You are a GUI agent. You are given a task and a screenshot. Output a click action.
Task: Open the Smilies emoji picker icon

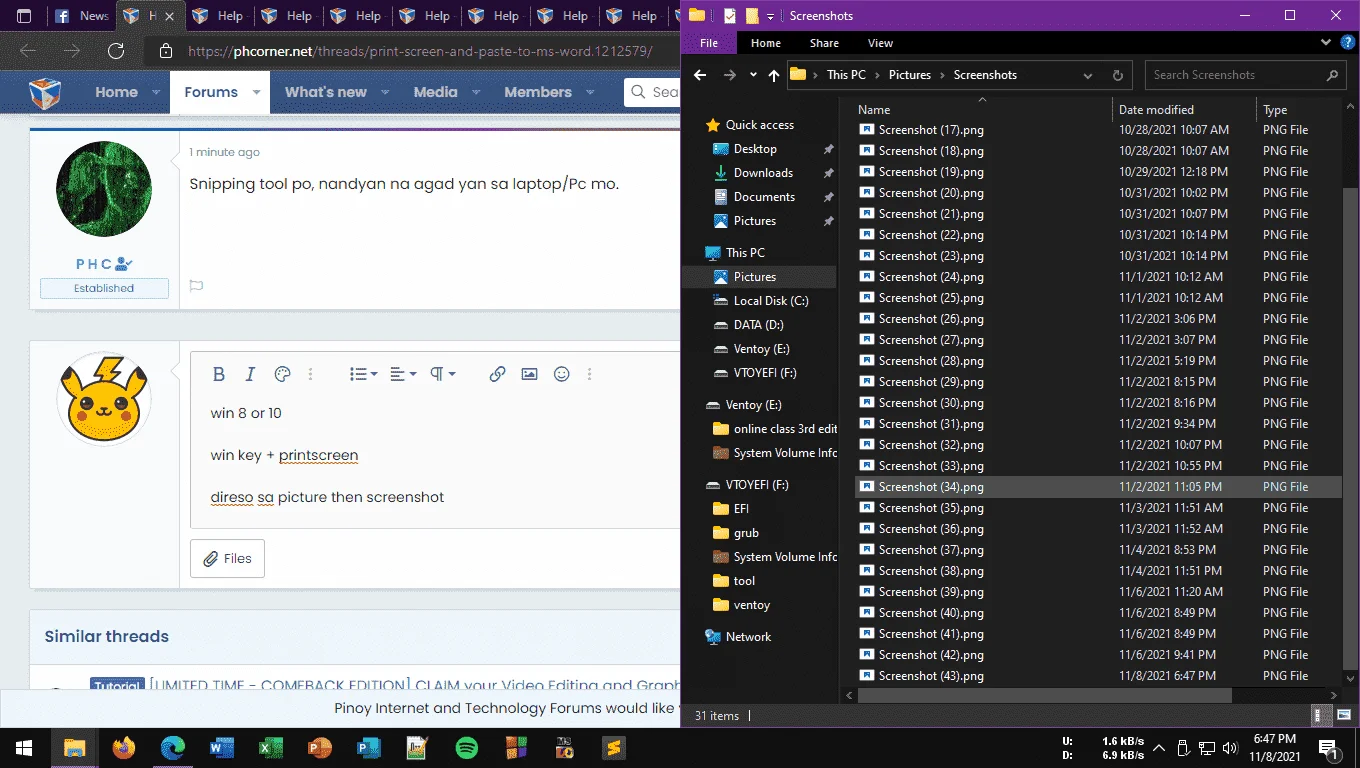tap(561, 374)
